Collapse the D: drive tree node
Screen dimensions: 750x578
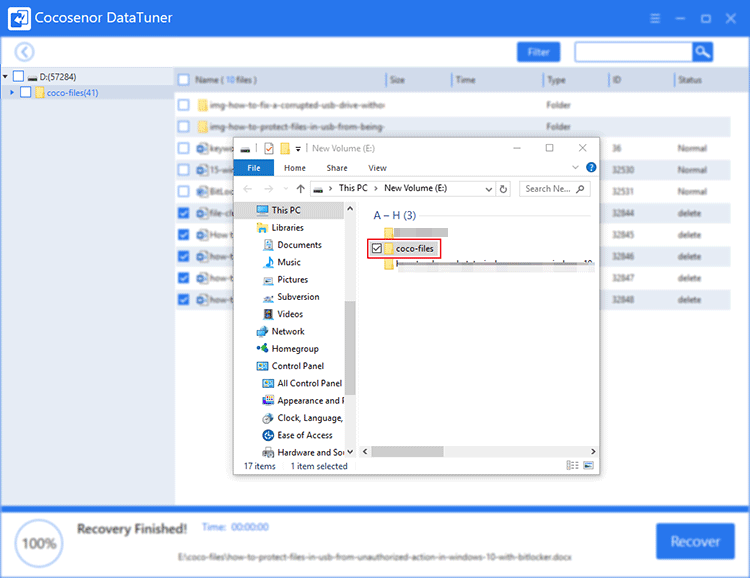[5, 76]
